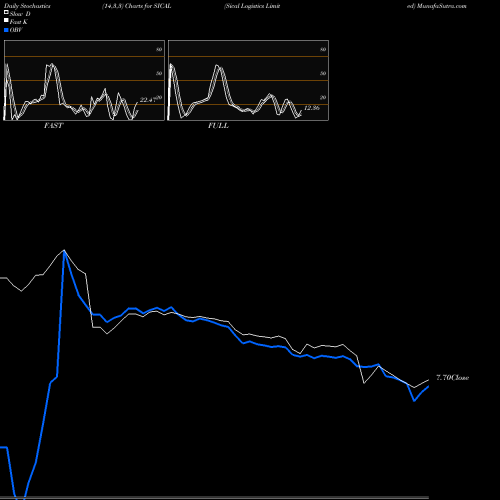Click the peak of the blue OBV line
Image resolution: width=500 pixels, height=500 pixels.
[x=64, y=251]
